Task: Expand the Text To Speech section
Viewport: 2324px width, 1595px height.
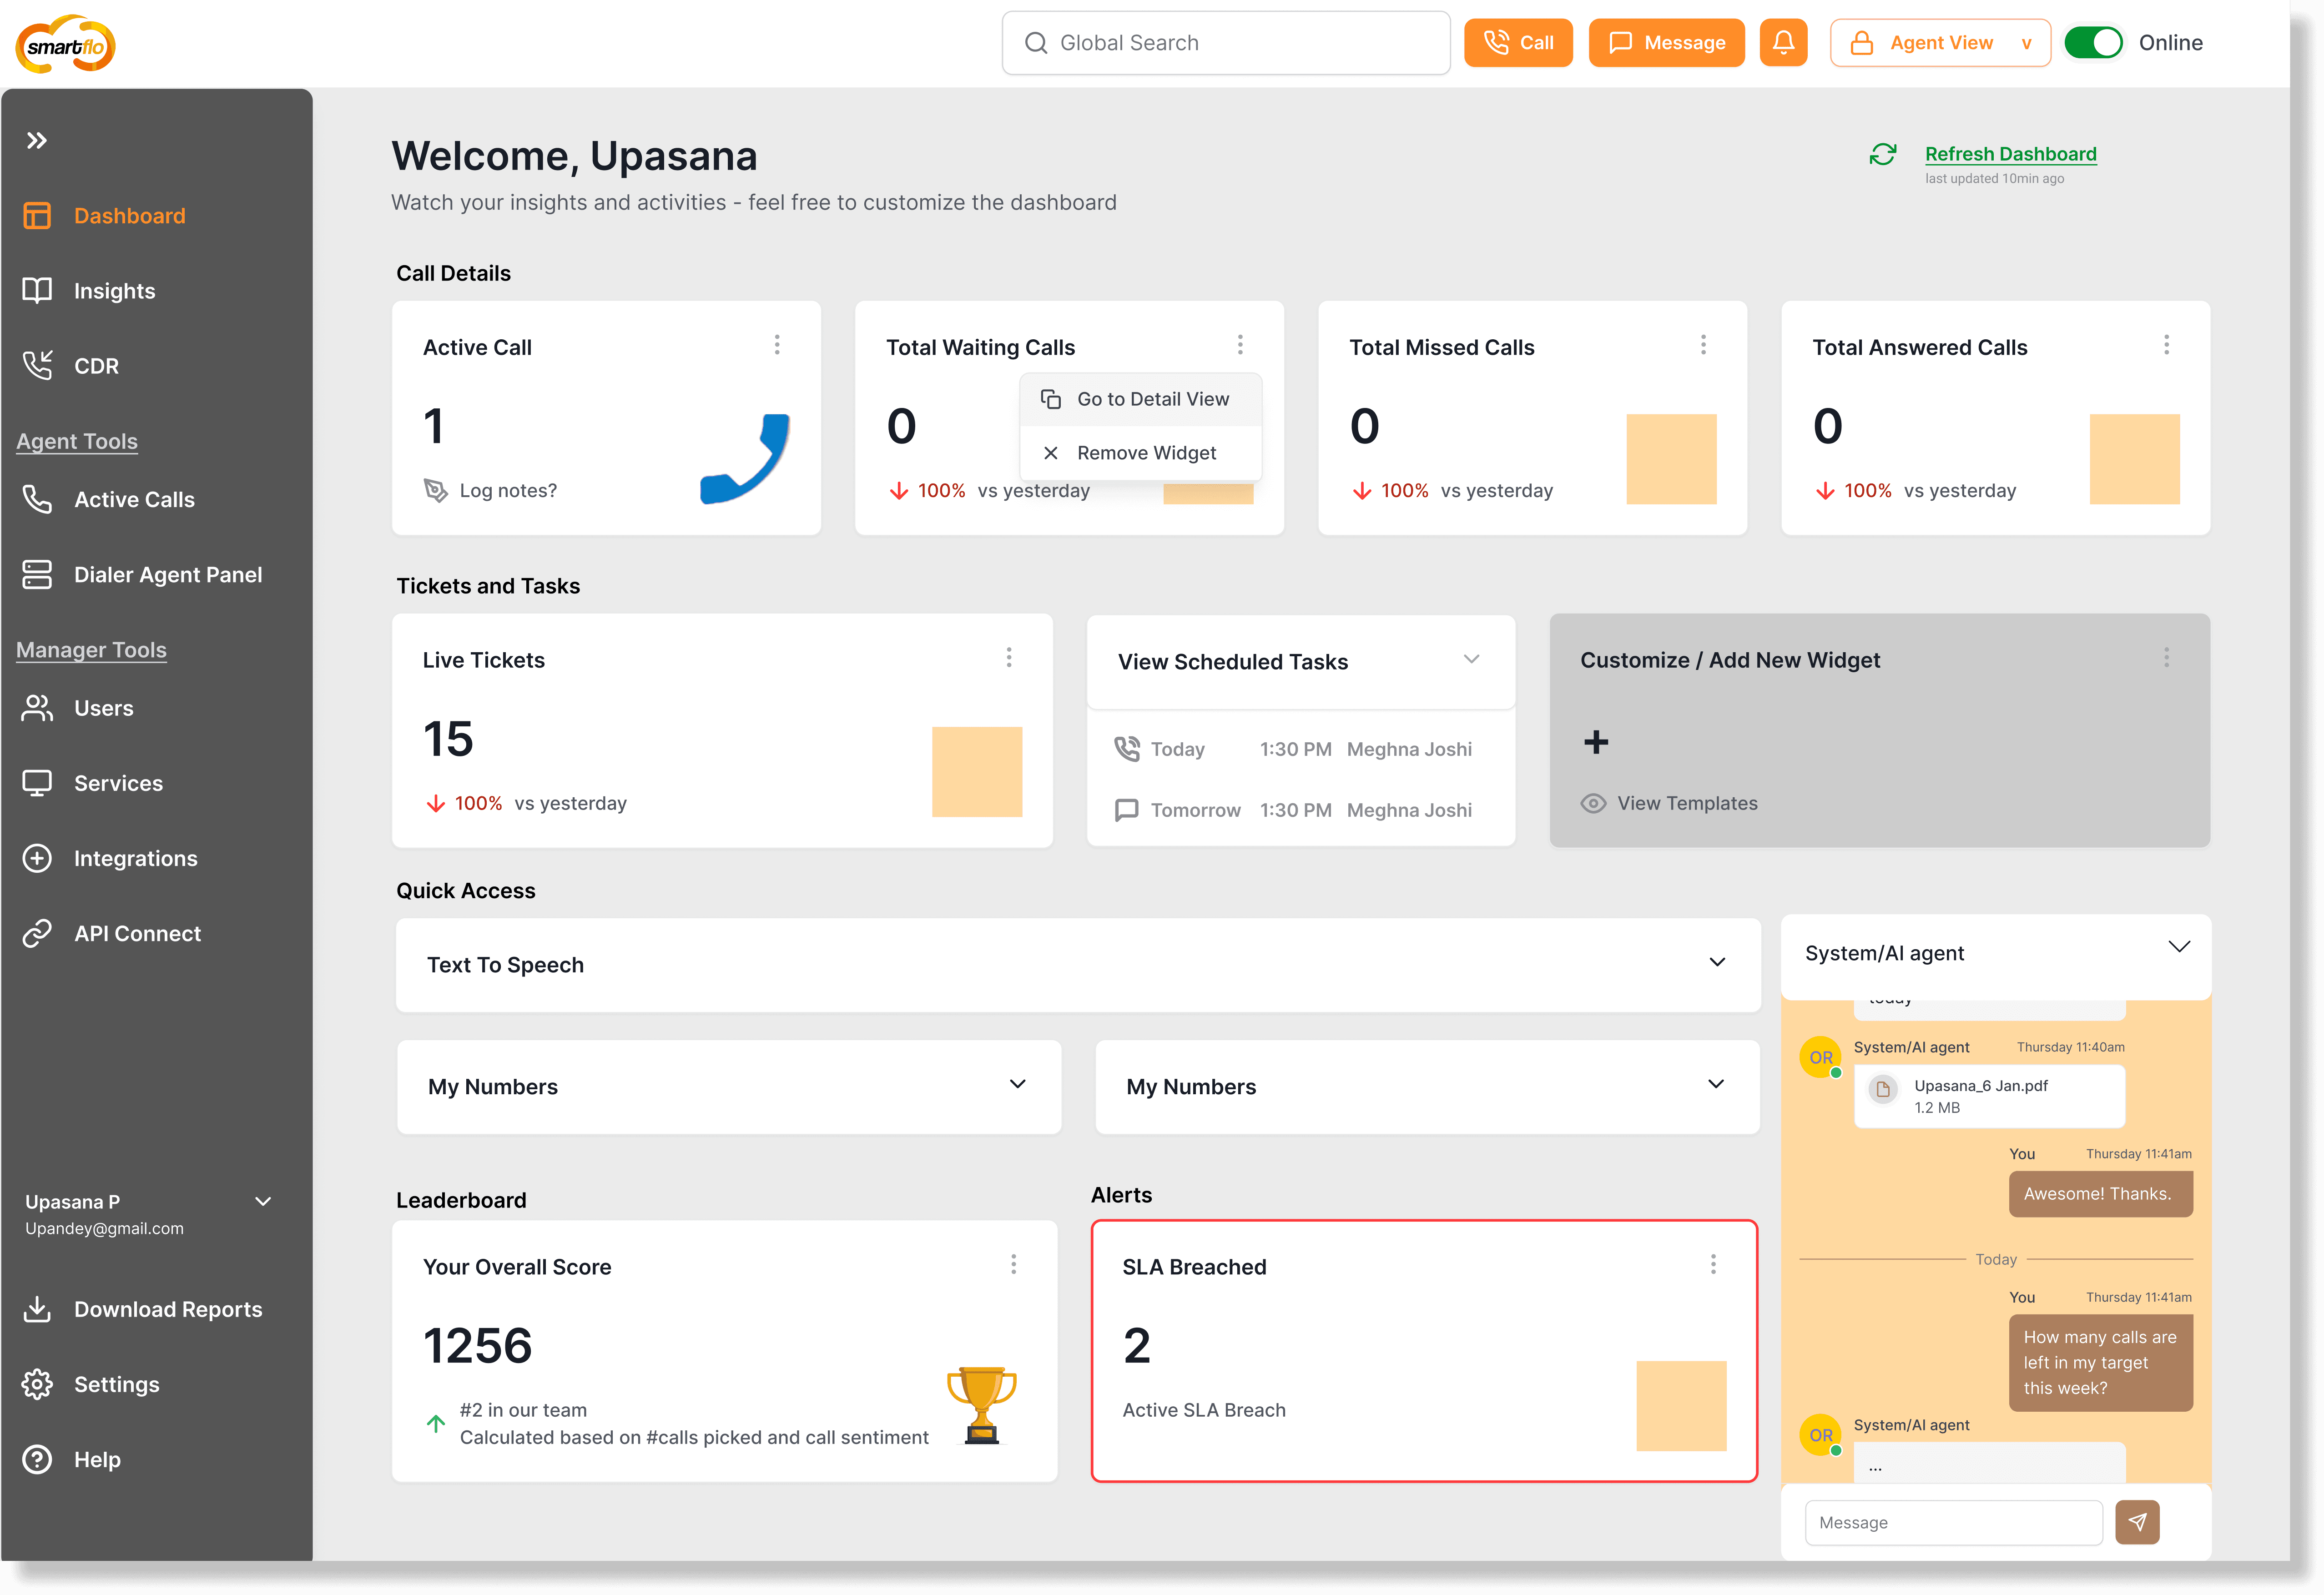Action: 1717,963
